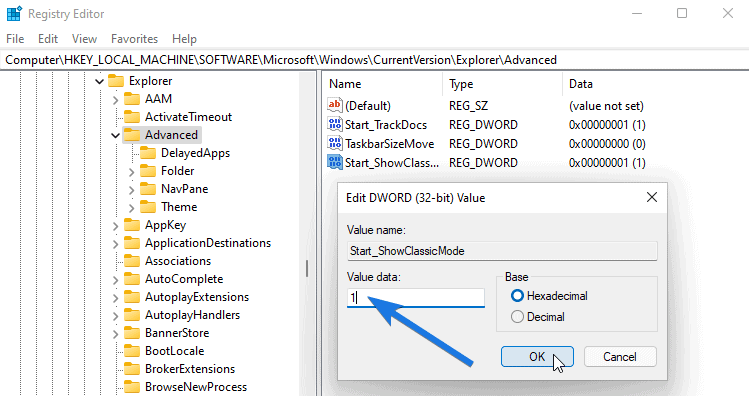Click the Explorer folder icon in tree
Viewport: 749px width, 396px height.
pos(116,81)
